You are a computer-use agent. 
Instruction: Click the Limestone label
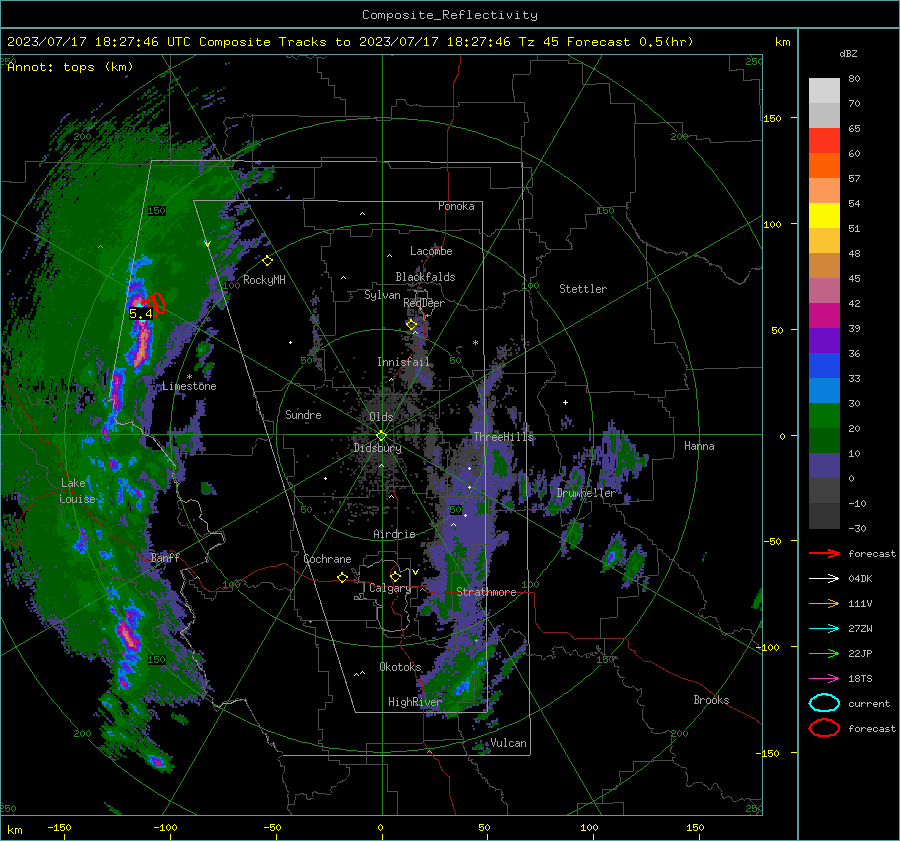[x=189, y=386]
